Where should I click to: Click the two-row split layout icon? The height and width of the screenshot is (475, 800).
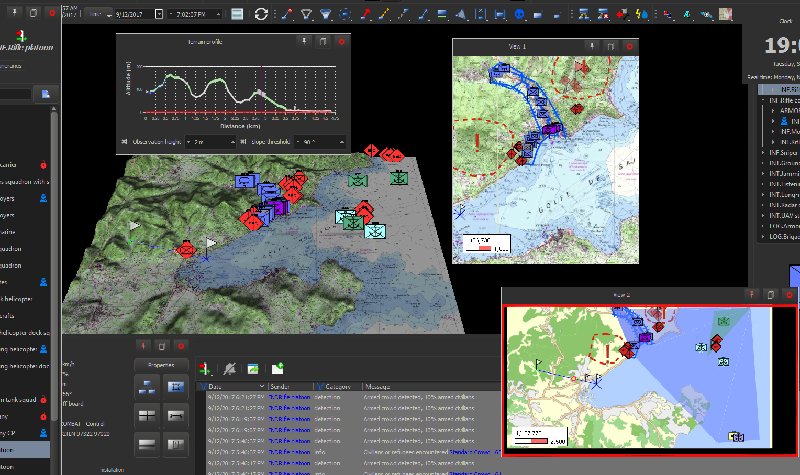147,444
